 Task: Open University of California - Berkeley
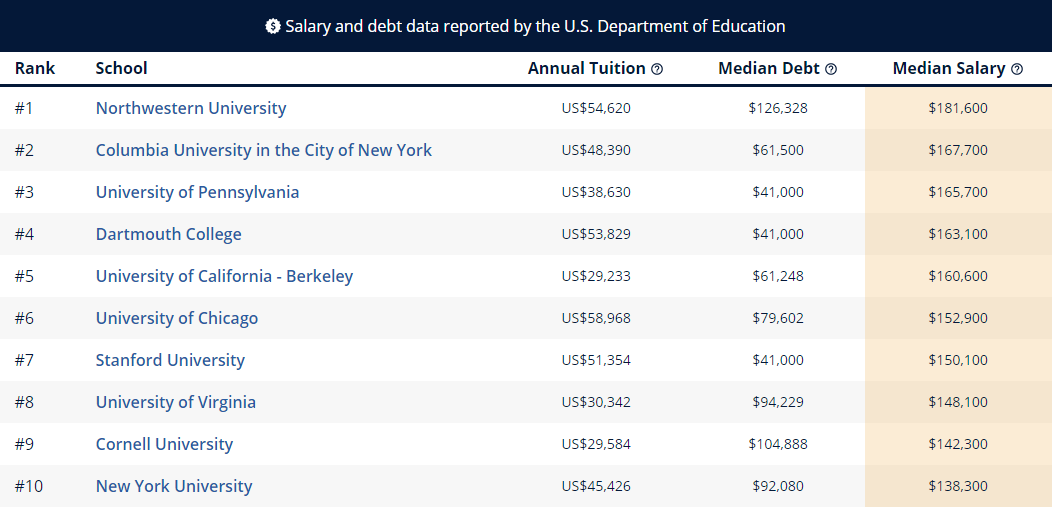[x=224, y=276]
